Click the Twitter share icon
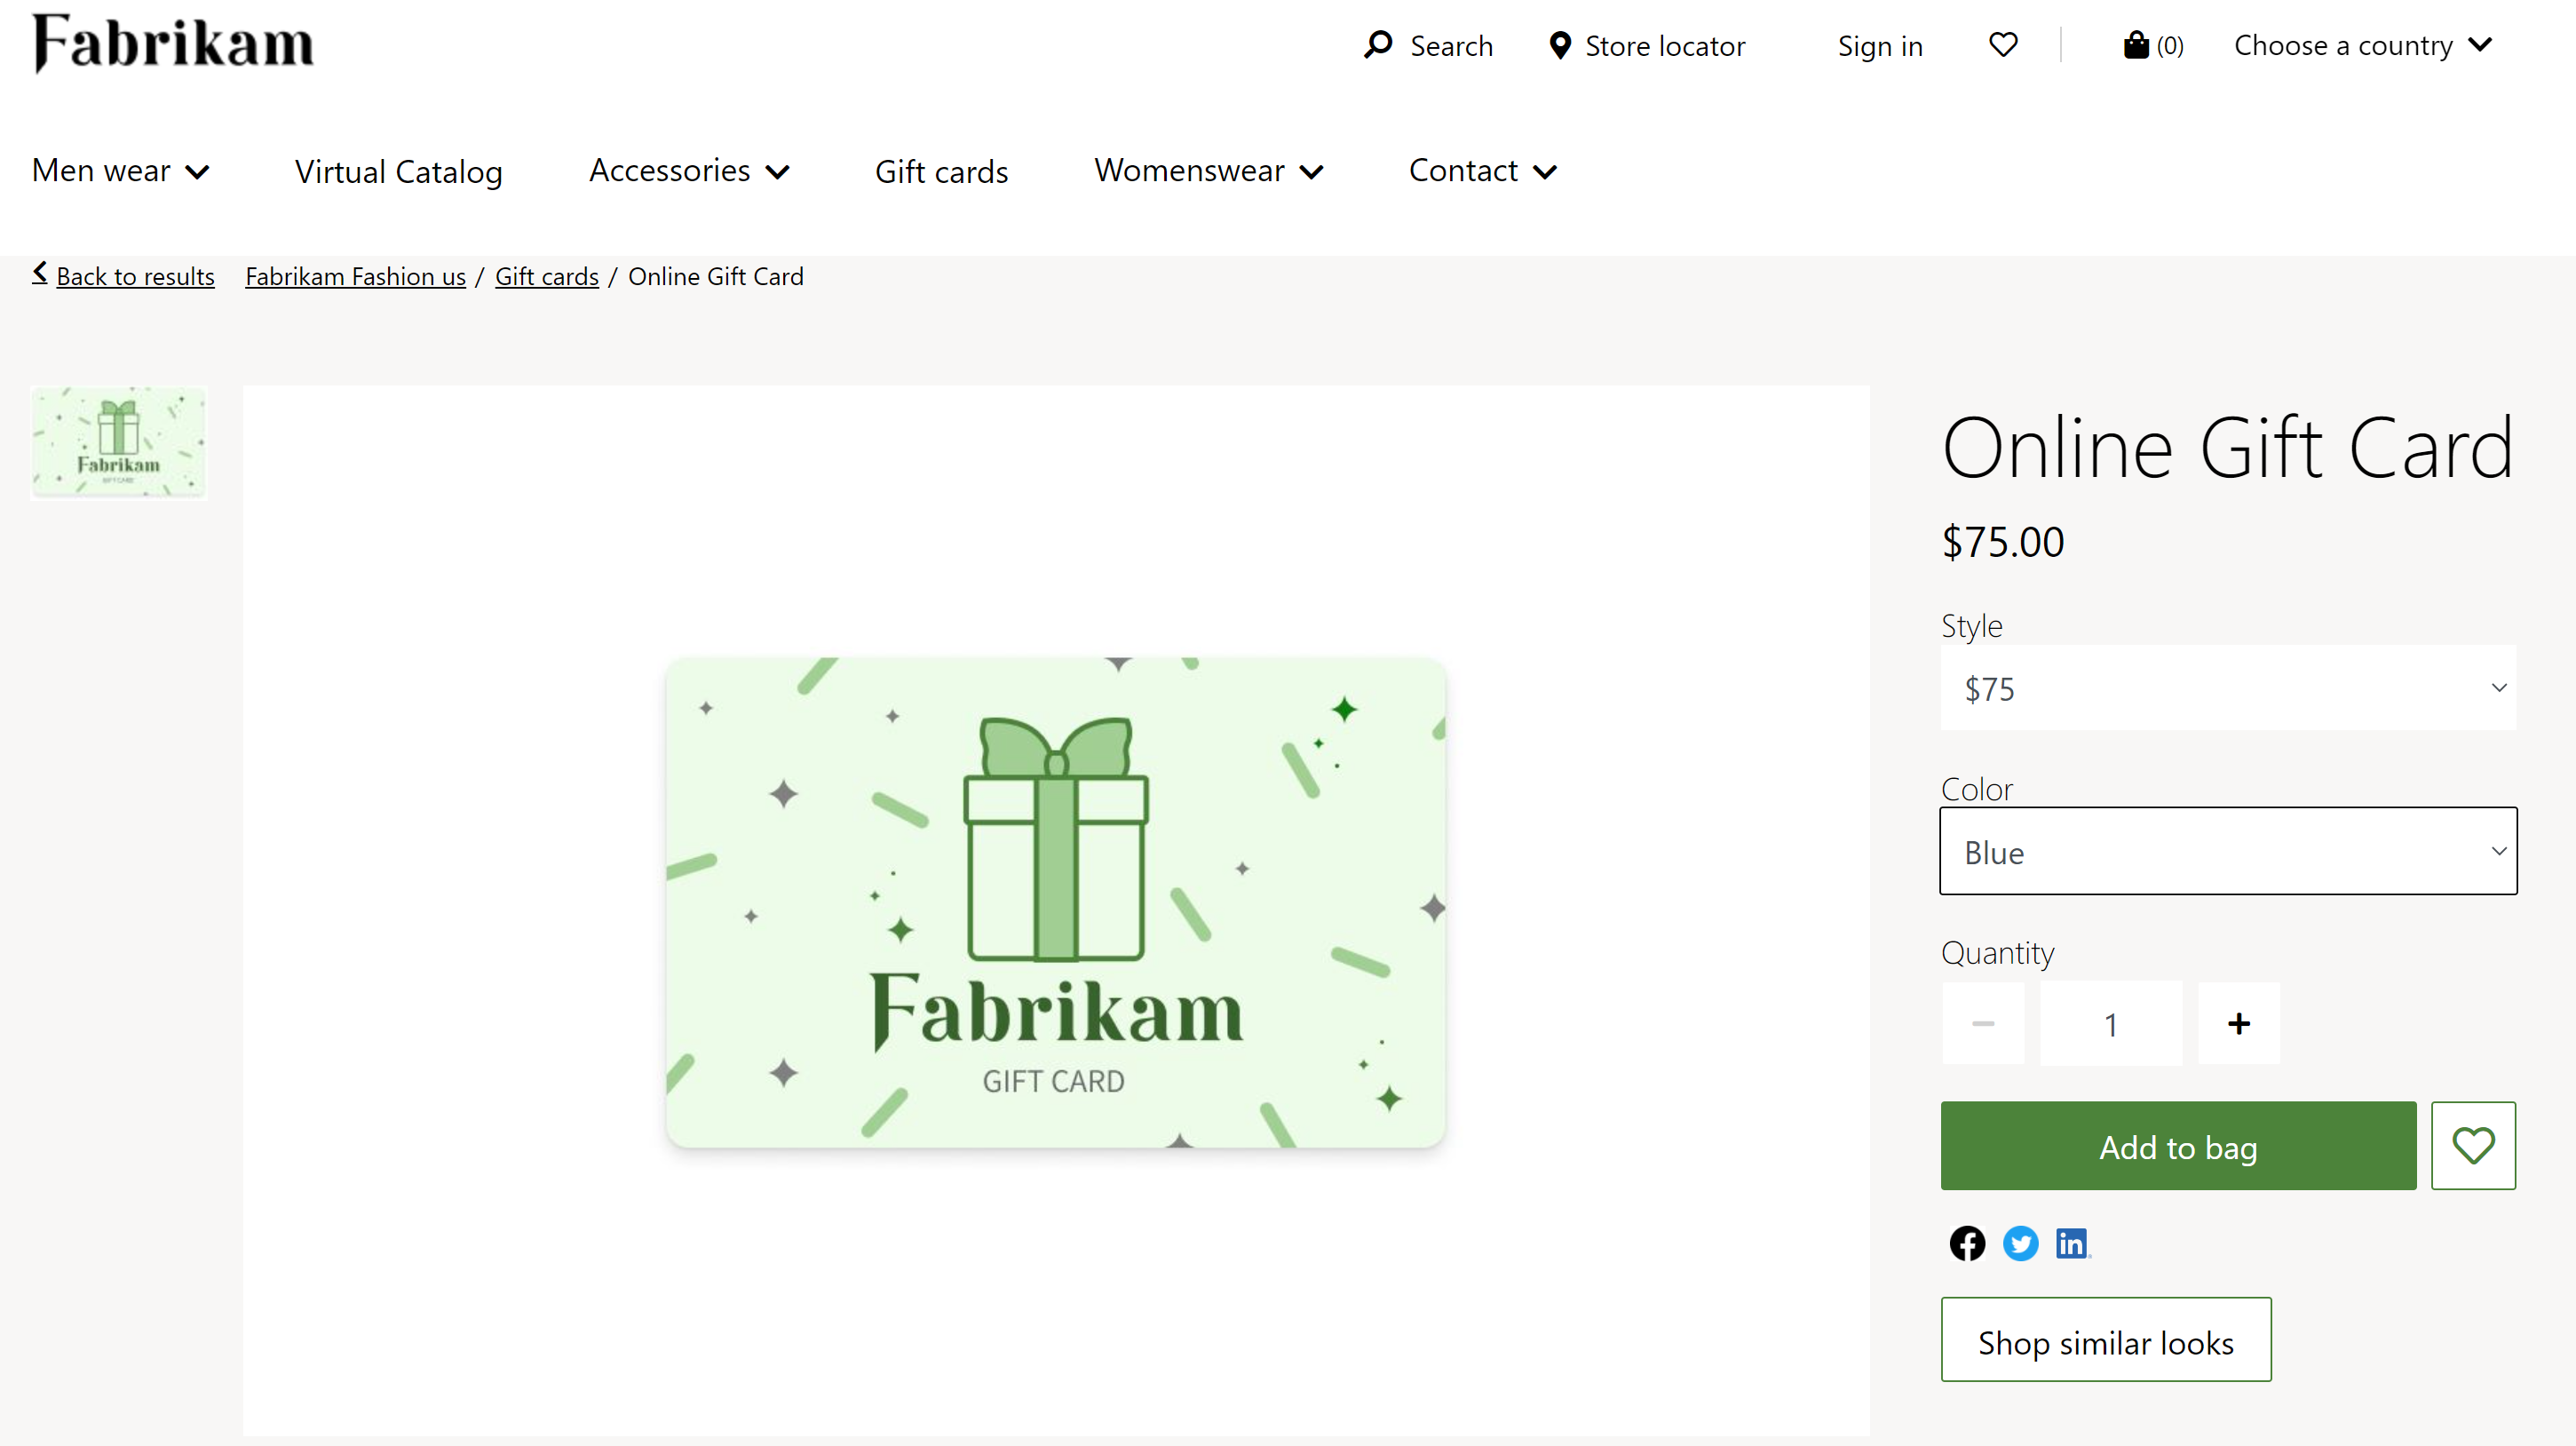This screenshot has height=1446, width=2576. [x=2018, y=1243]
